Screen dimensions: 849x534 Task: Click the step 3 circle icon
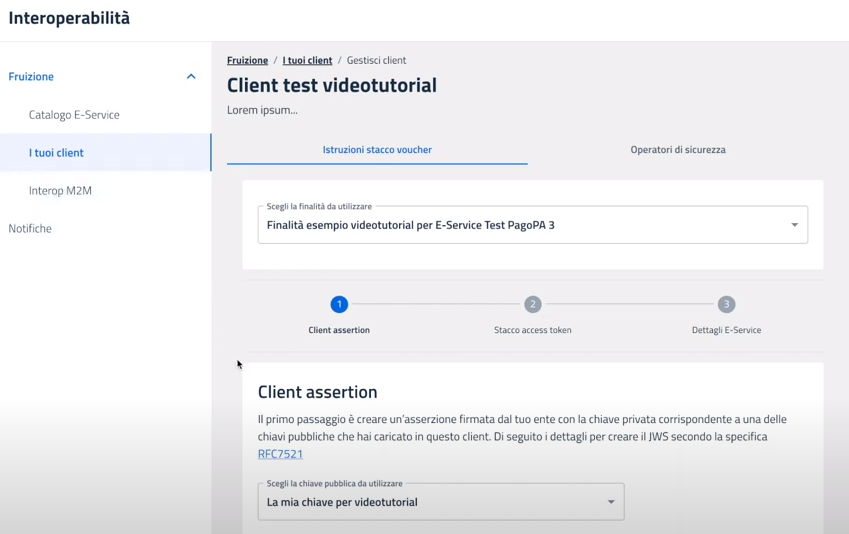pyautogui.click(x=726, y=304)
